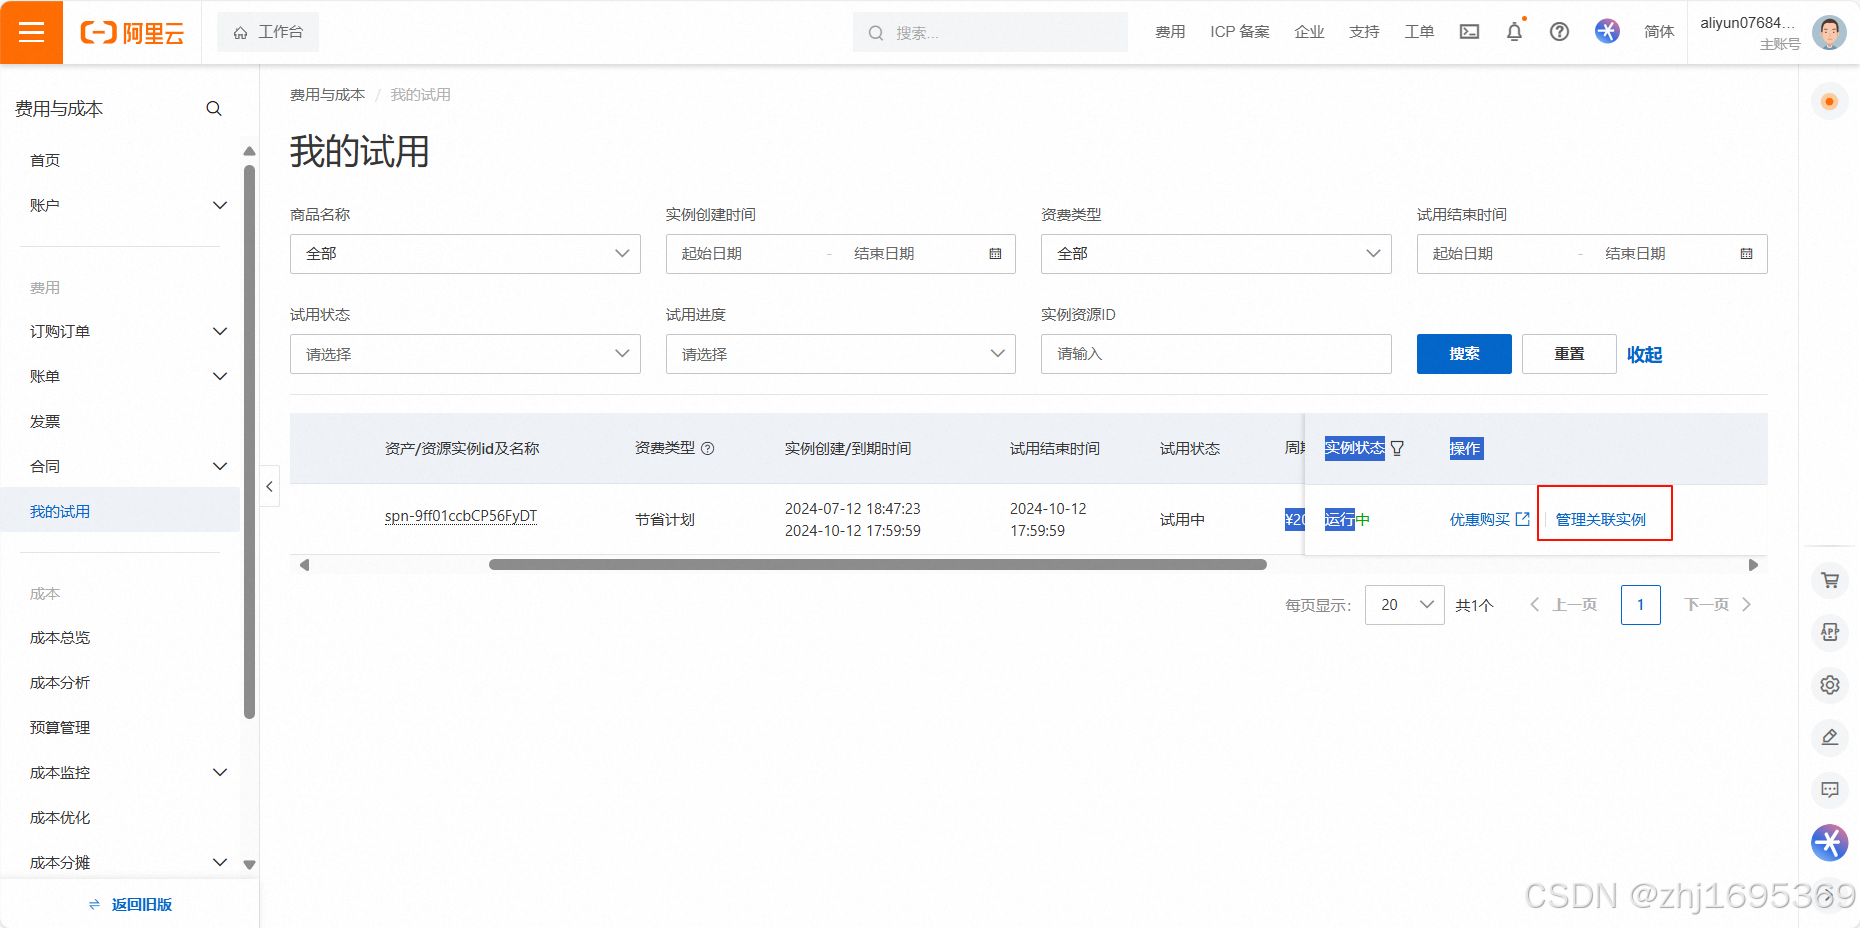Click the blue 搜索 button

1464,354
